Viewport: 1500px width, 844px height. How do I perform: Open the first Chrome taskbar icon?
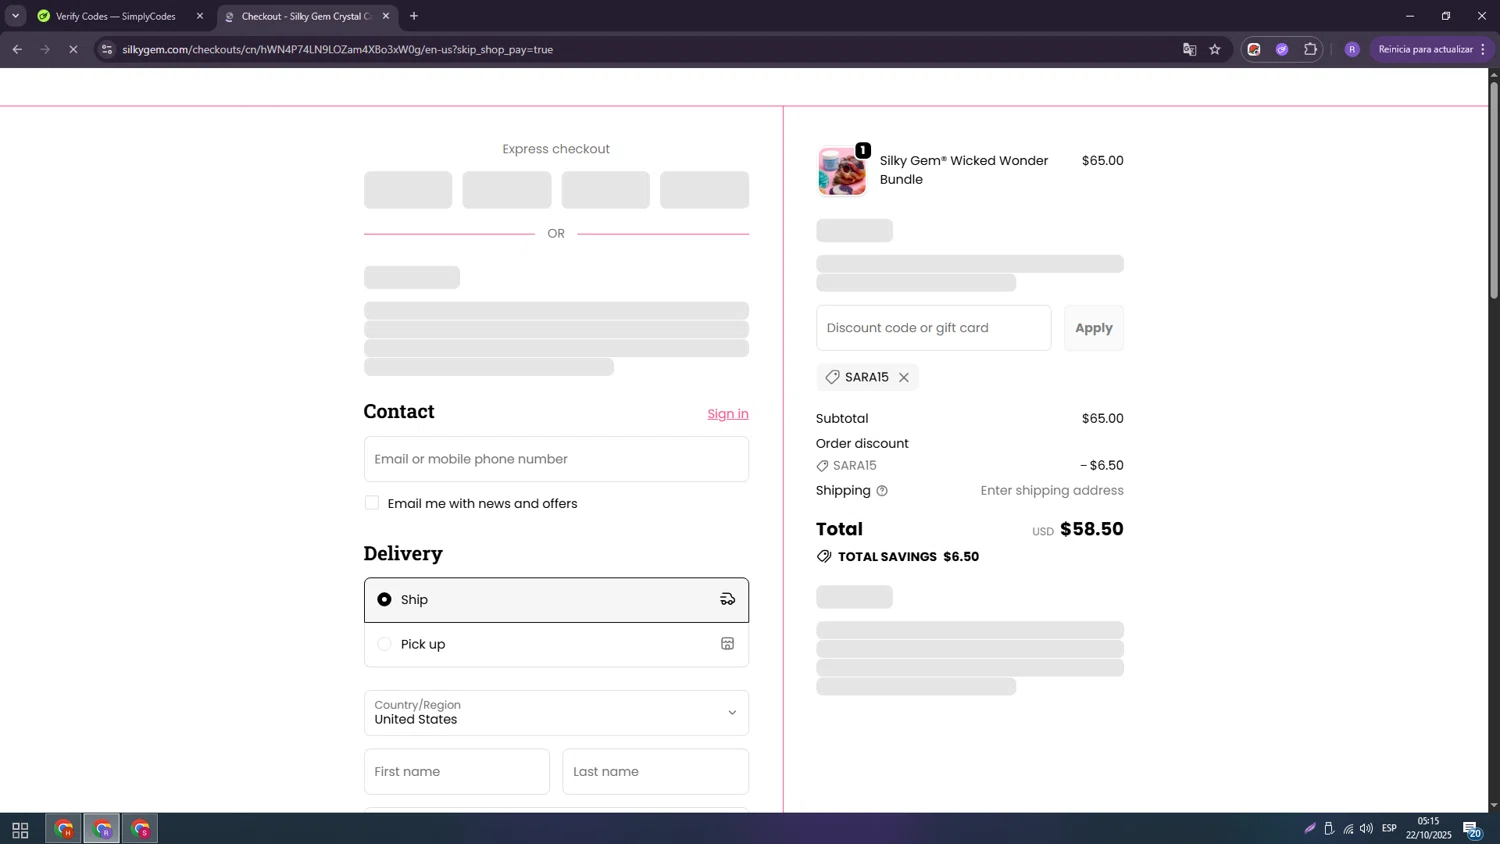click(x=64, y=829)
